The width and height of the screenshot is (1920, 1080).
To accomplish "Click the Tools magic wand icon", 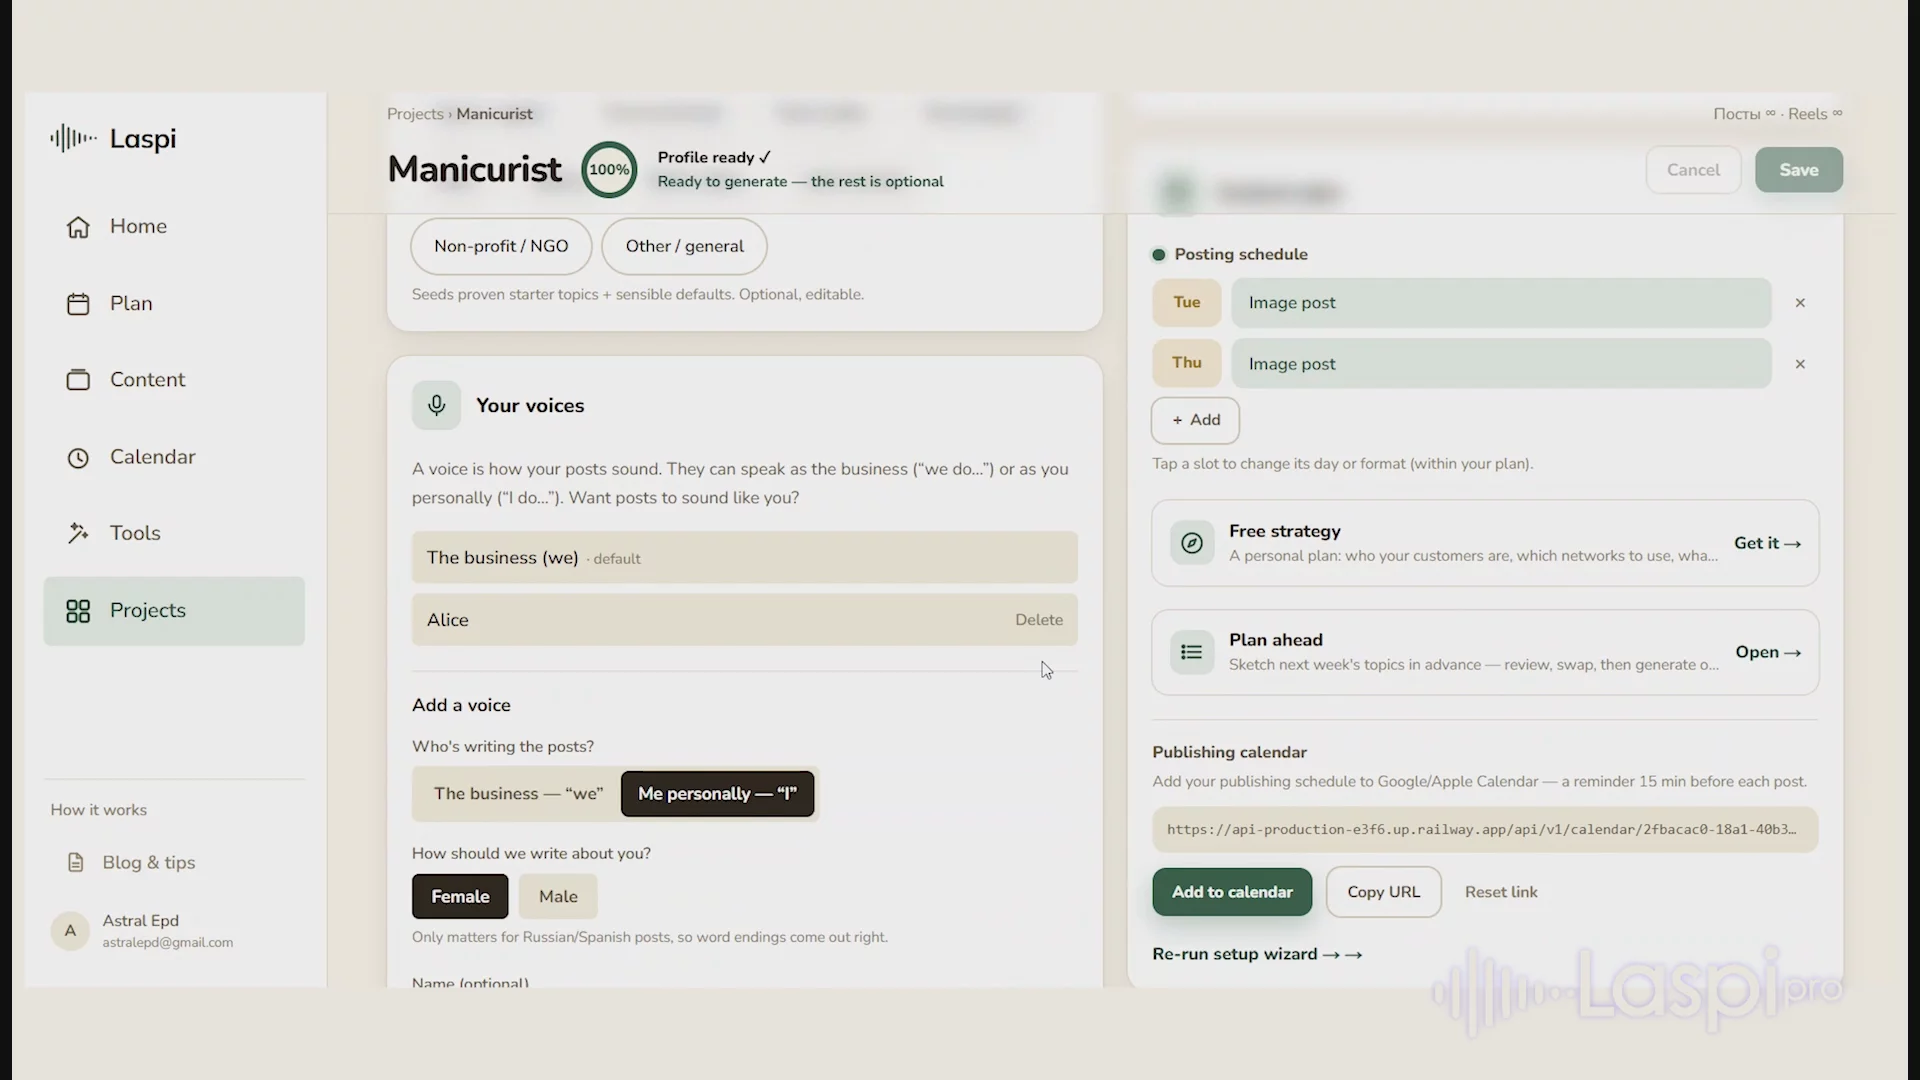I will tap(78, 533).
